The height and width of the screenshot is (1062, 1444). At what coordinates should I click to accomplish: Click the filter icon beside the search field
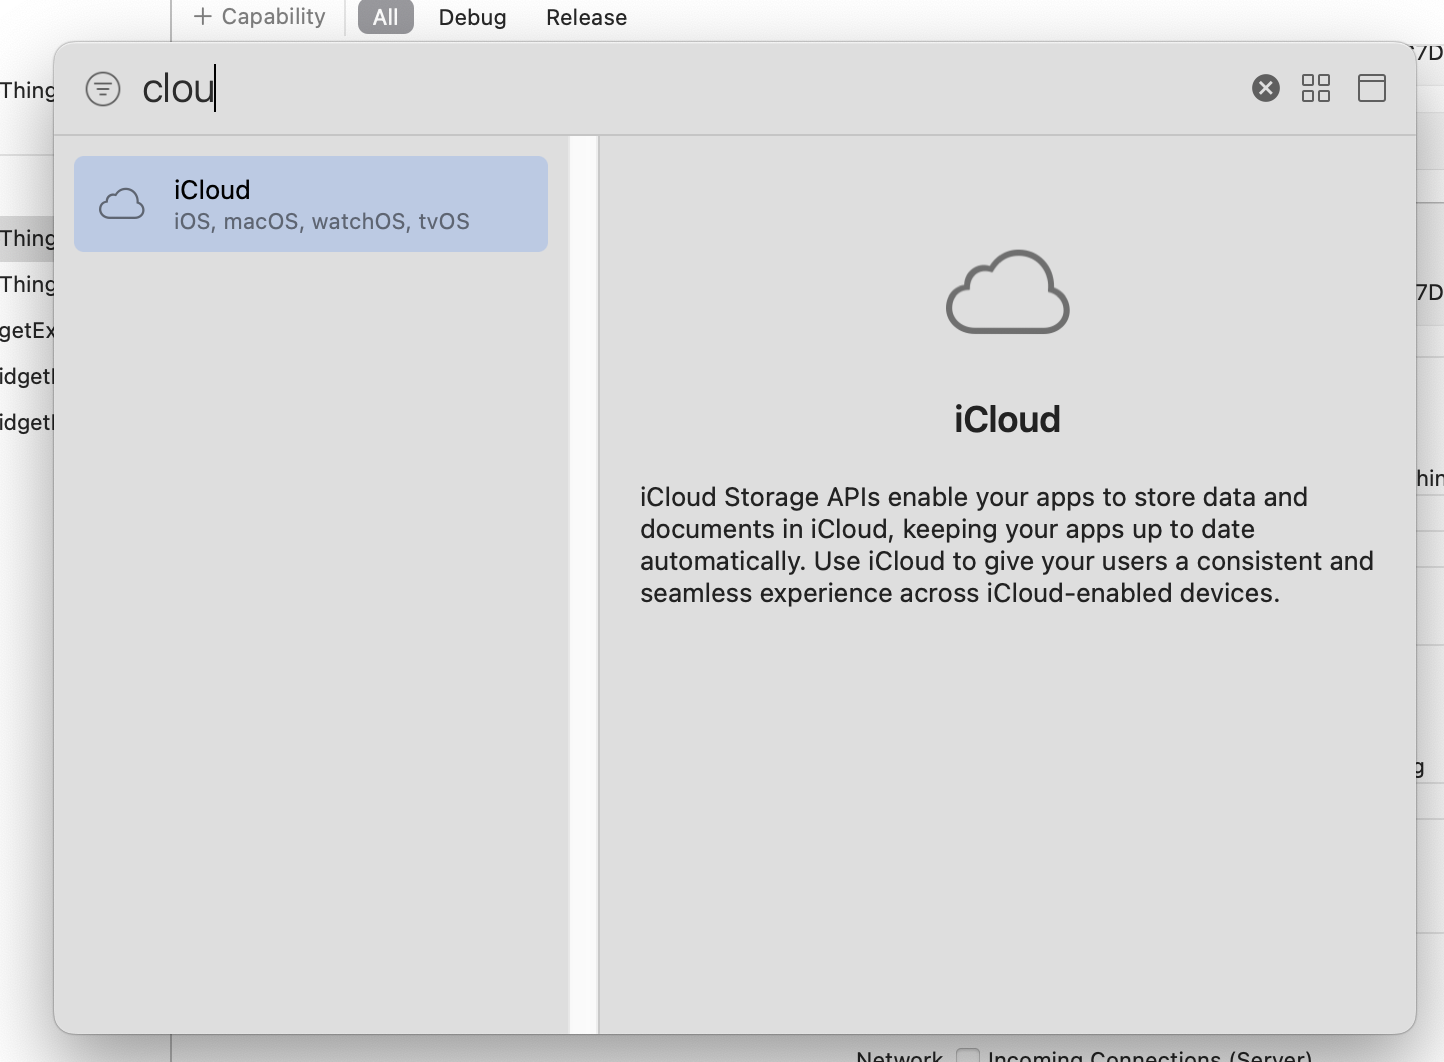[103, 89]
